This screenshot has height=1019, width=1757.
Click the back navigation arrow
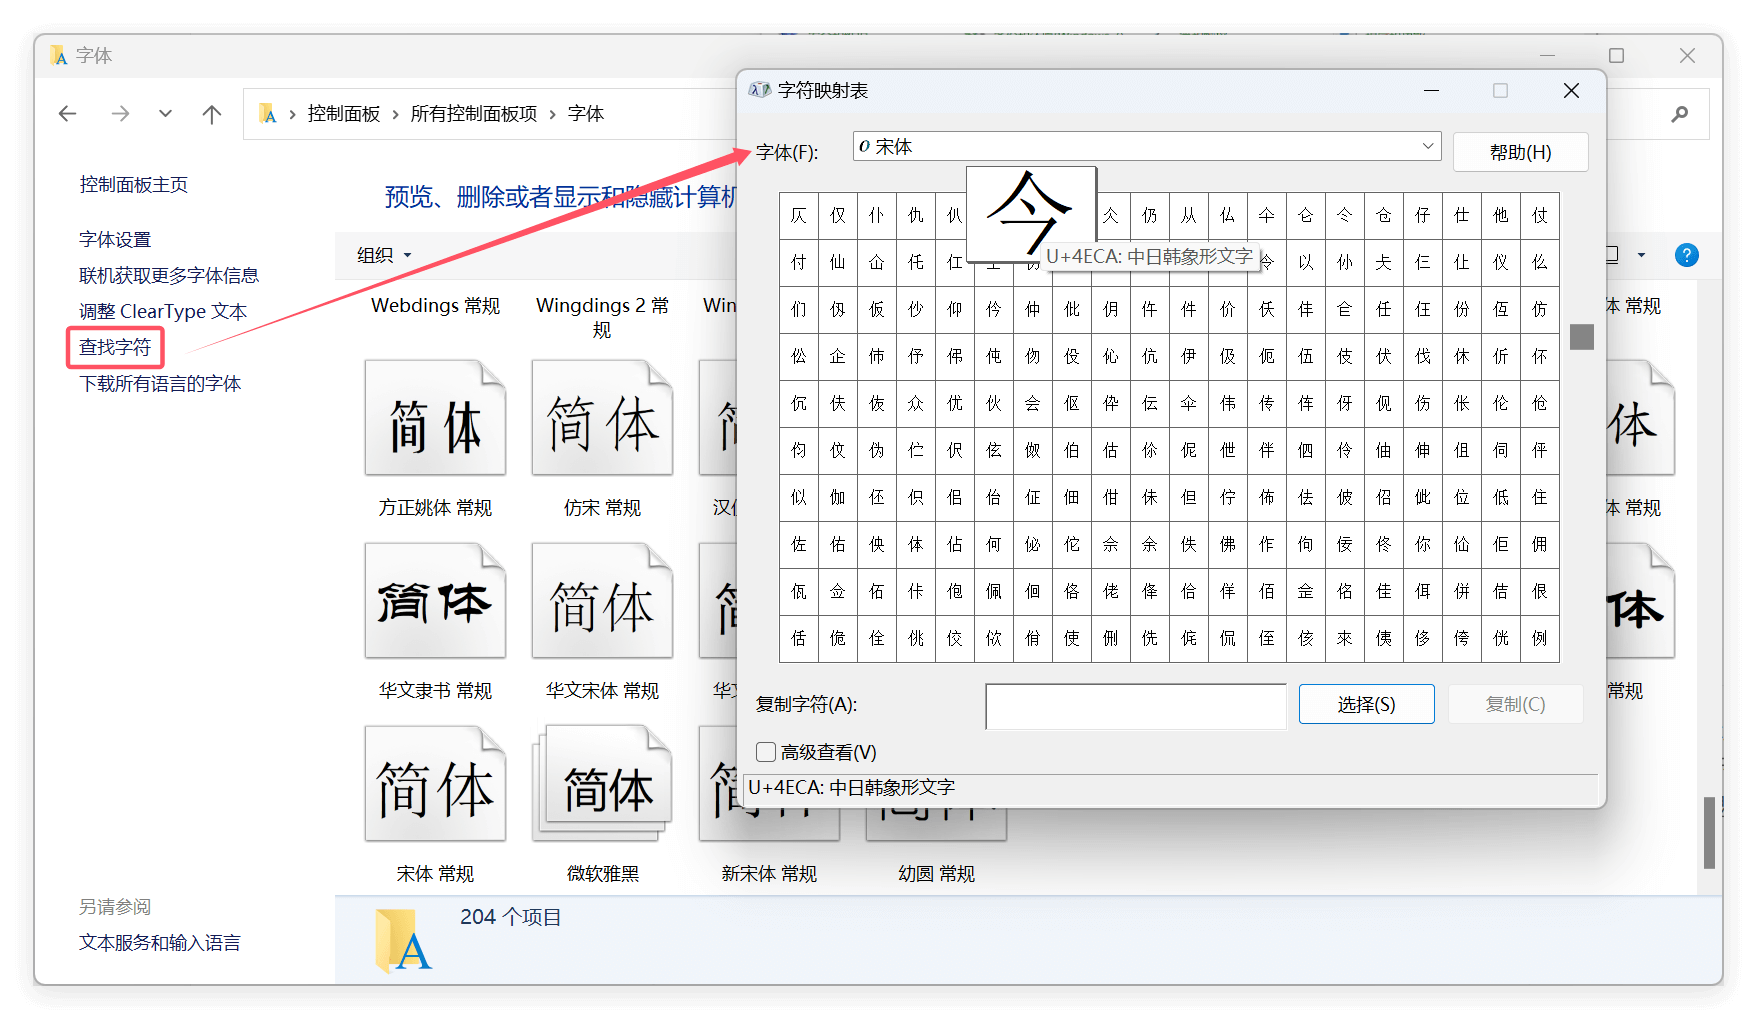pyautogui.click(x=67, y=113)
